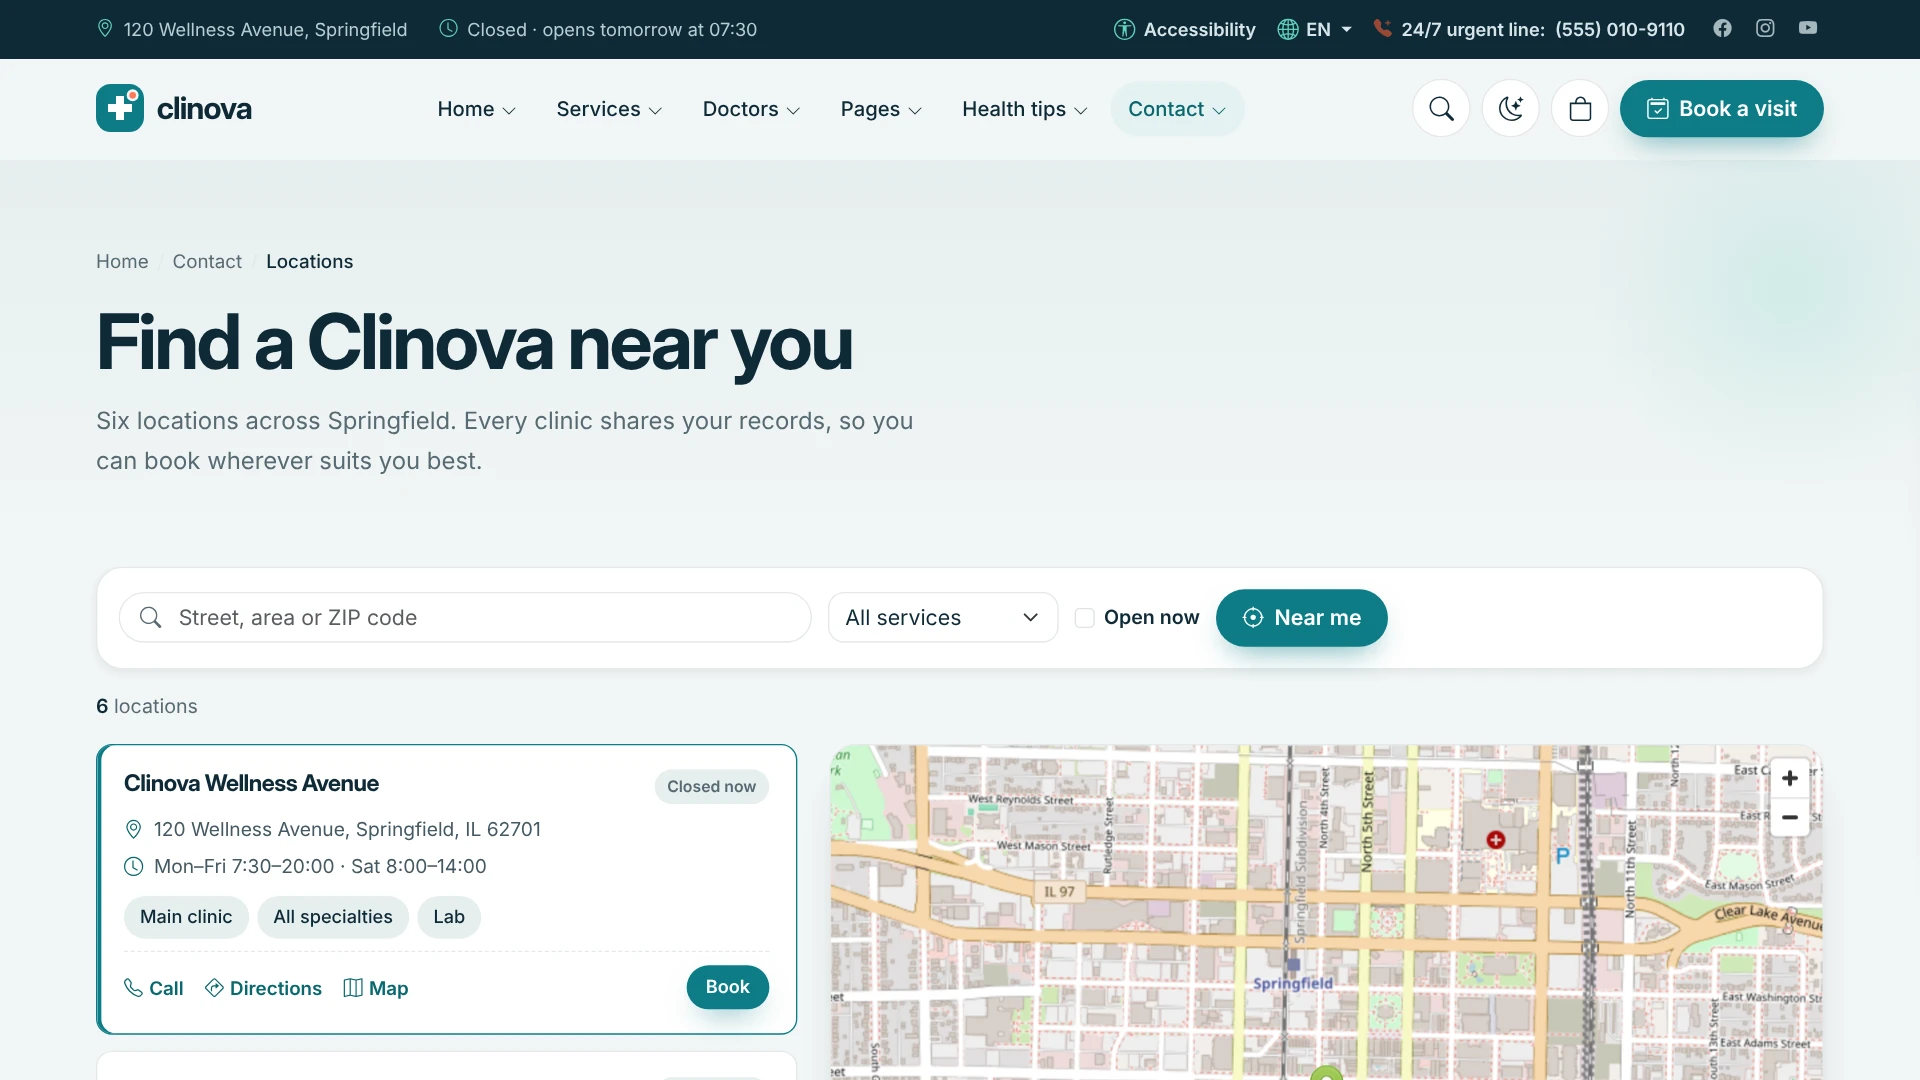Toggle dark mode moon icon
The image size is (1920, 1080).
coord(1510,108)
